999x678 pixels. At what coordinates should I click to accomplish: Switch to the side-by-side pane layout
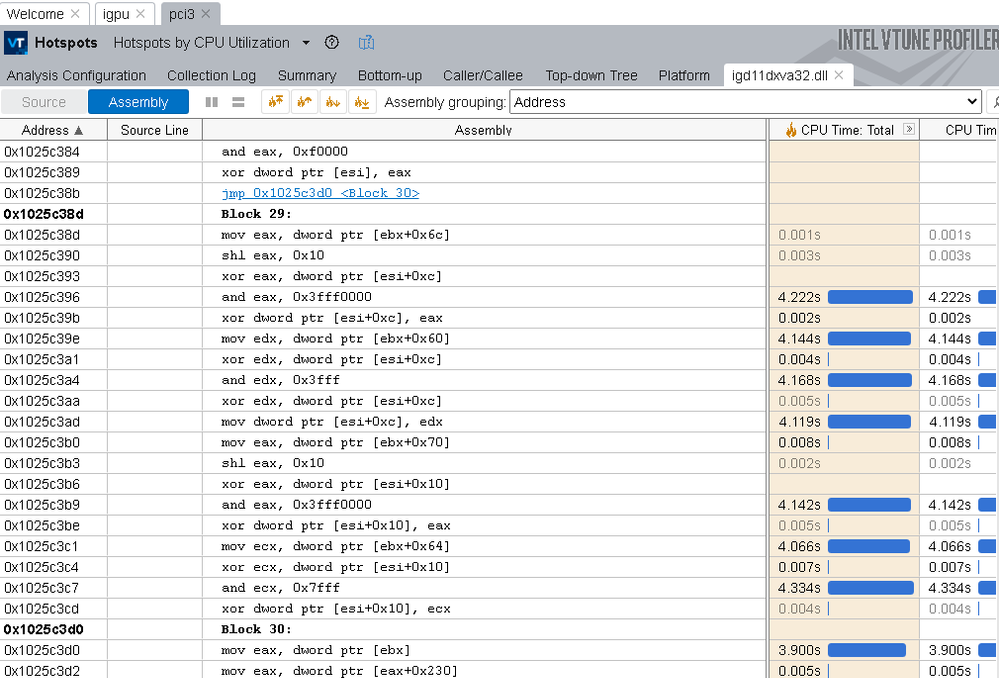[212, 102]
